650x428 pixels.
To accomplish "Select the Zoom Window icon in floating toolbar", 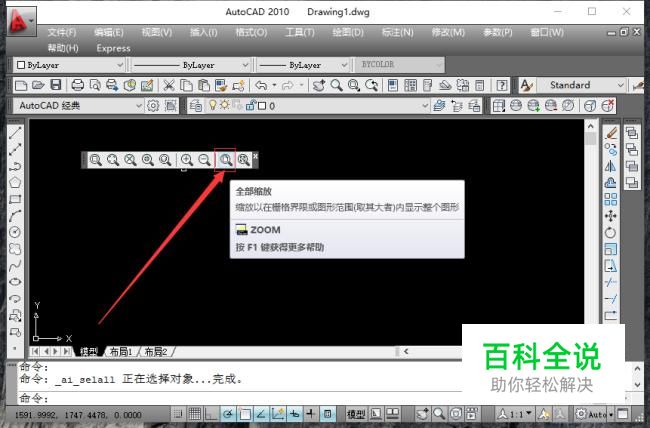I will 95,159.
